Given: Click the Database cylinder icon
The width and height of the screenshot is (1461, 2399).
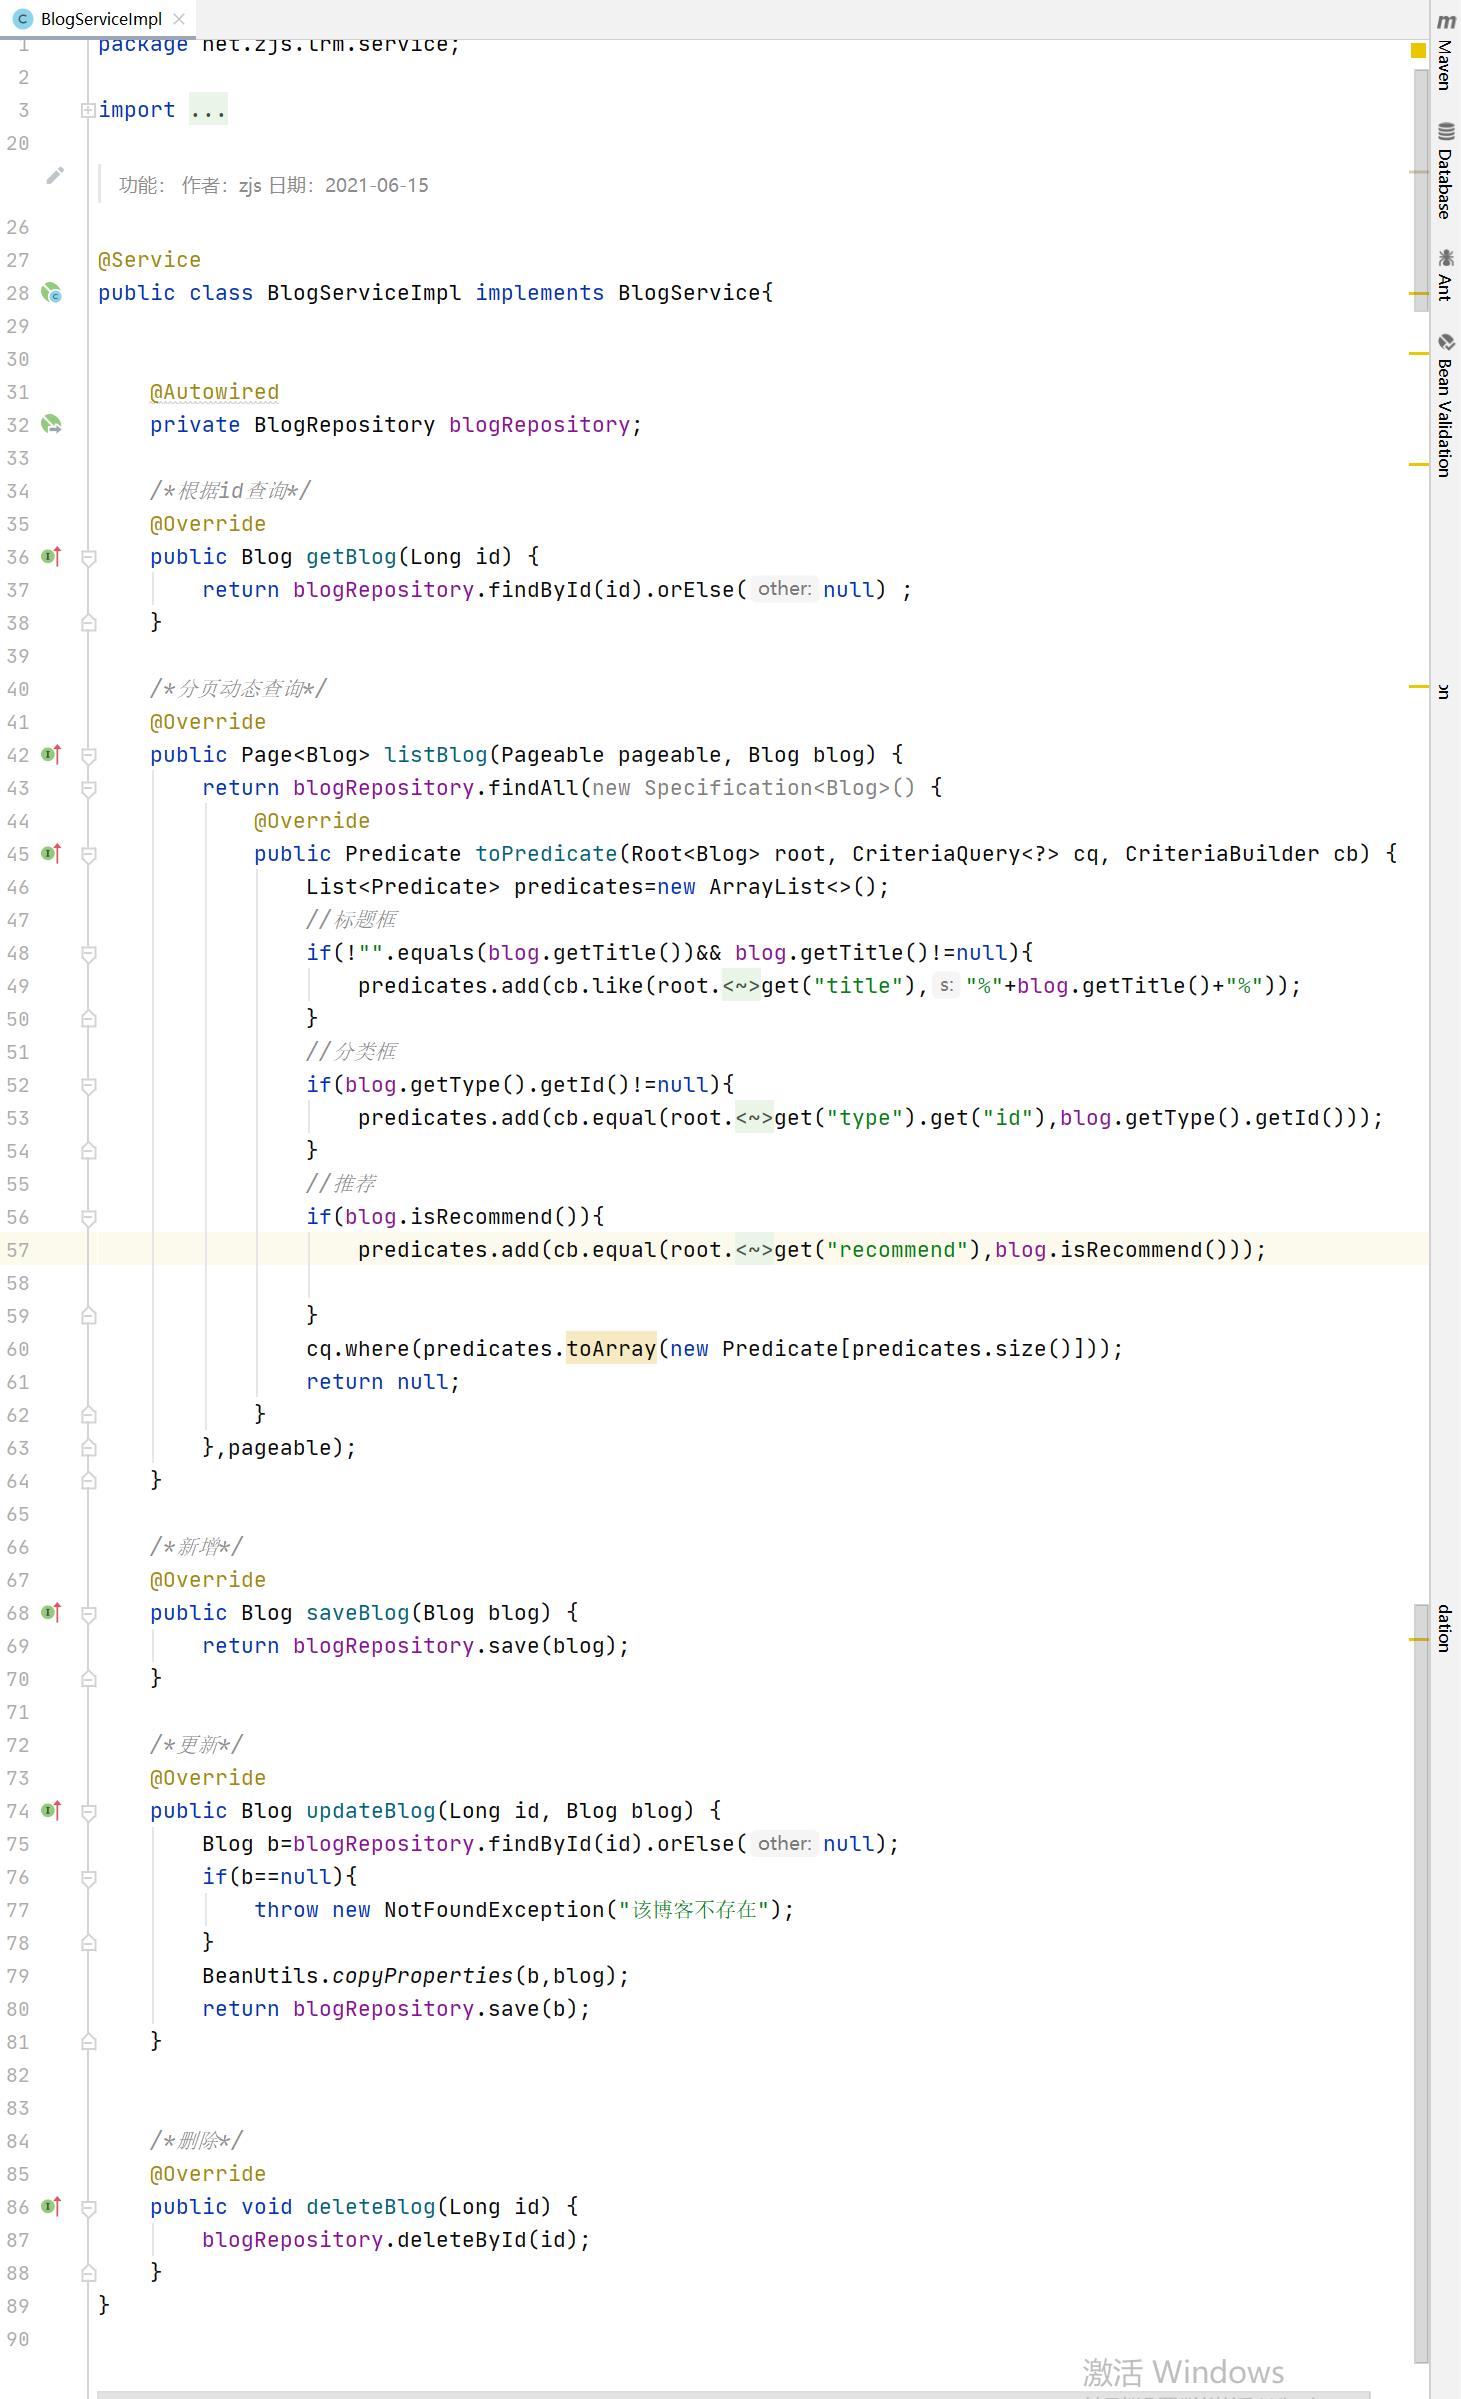Looking at the screenshot, I should pos(1446,132).
